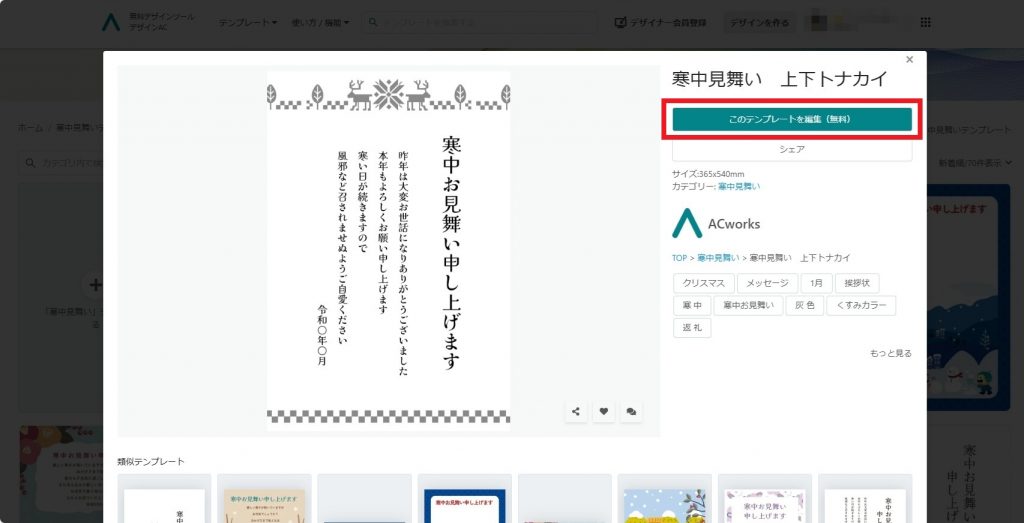
Task: Open the snowy yellow house similar template thumbnail
Action: click(665, 499)
